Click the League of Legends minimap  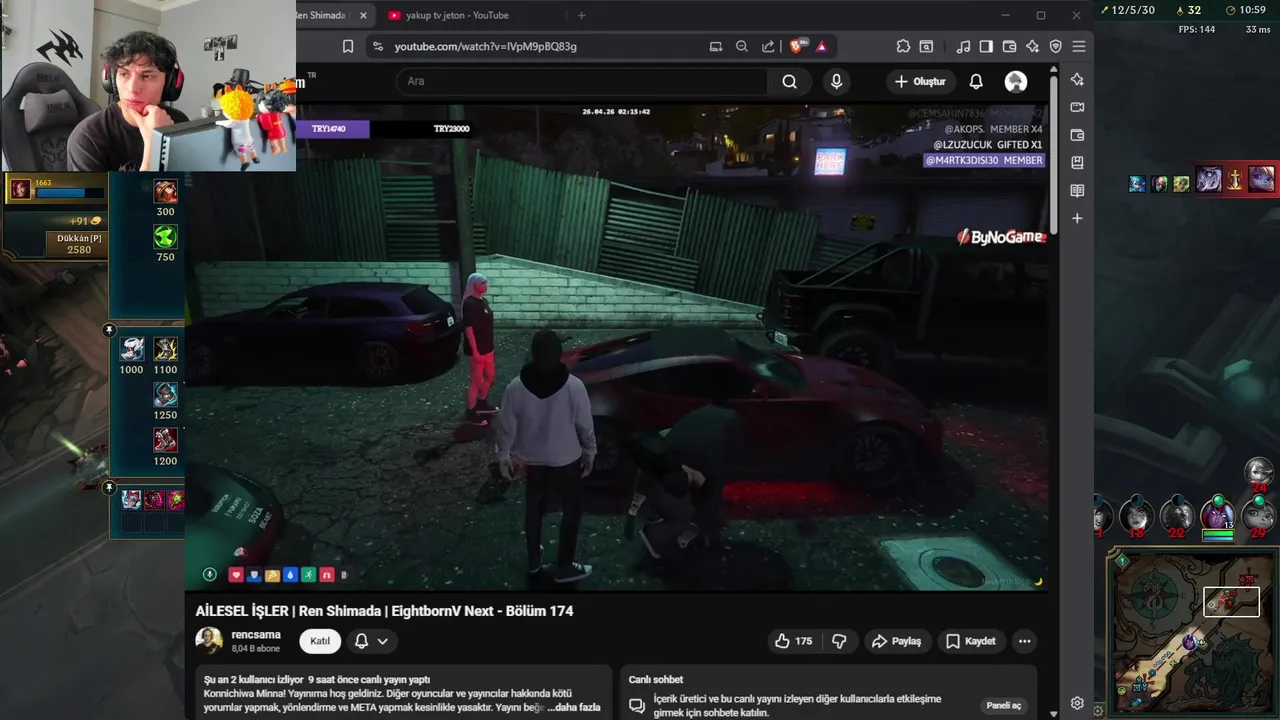coord(1194,634)
